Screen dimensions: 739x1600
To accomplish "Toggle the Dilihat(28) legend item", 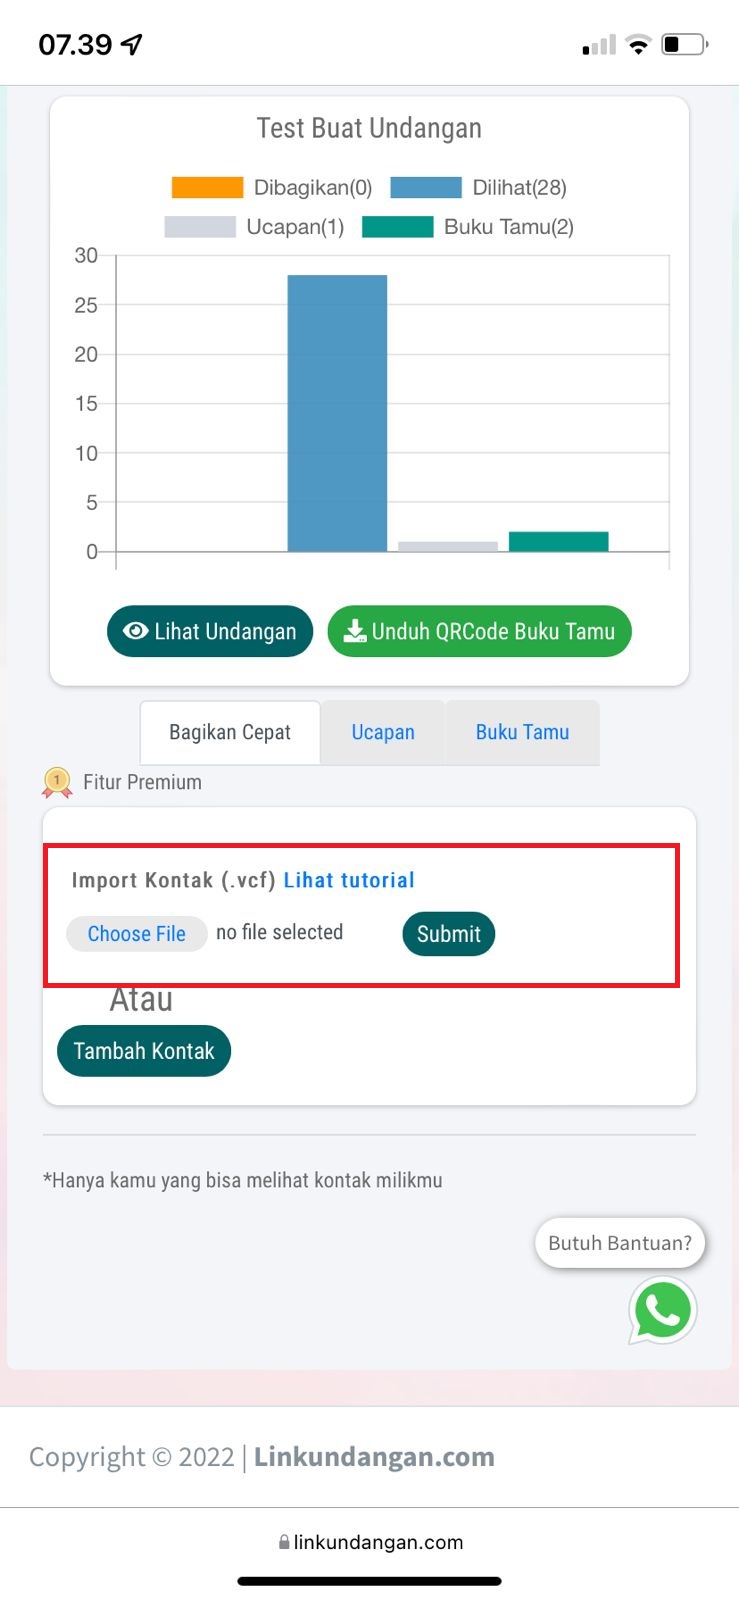I will 478,188.
